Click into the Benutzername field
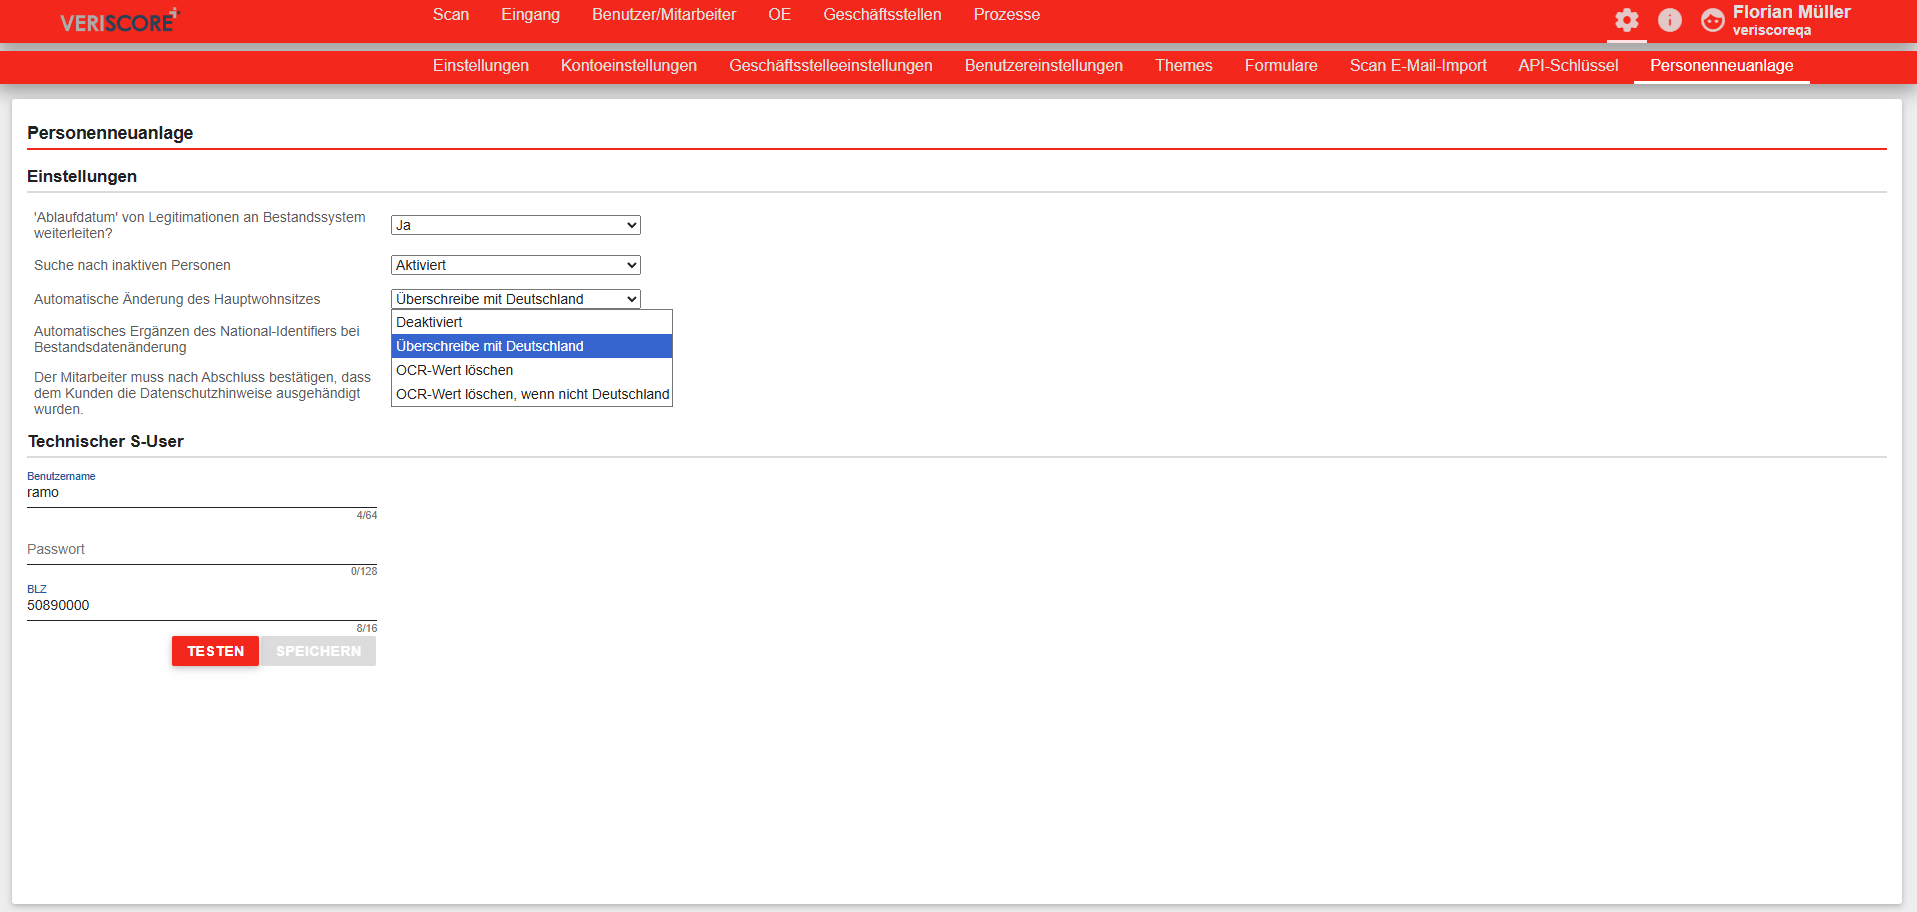 [201, 493]
